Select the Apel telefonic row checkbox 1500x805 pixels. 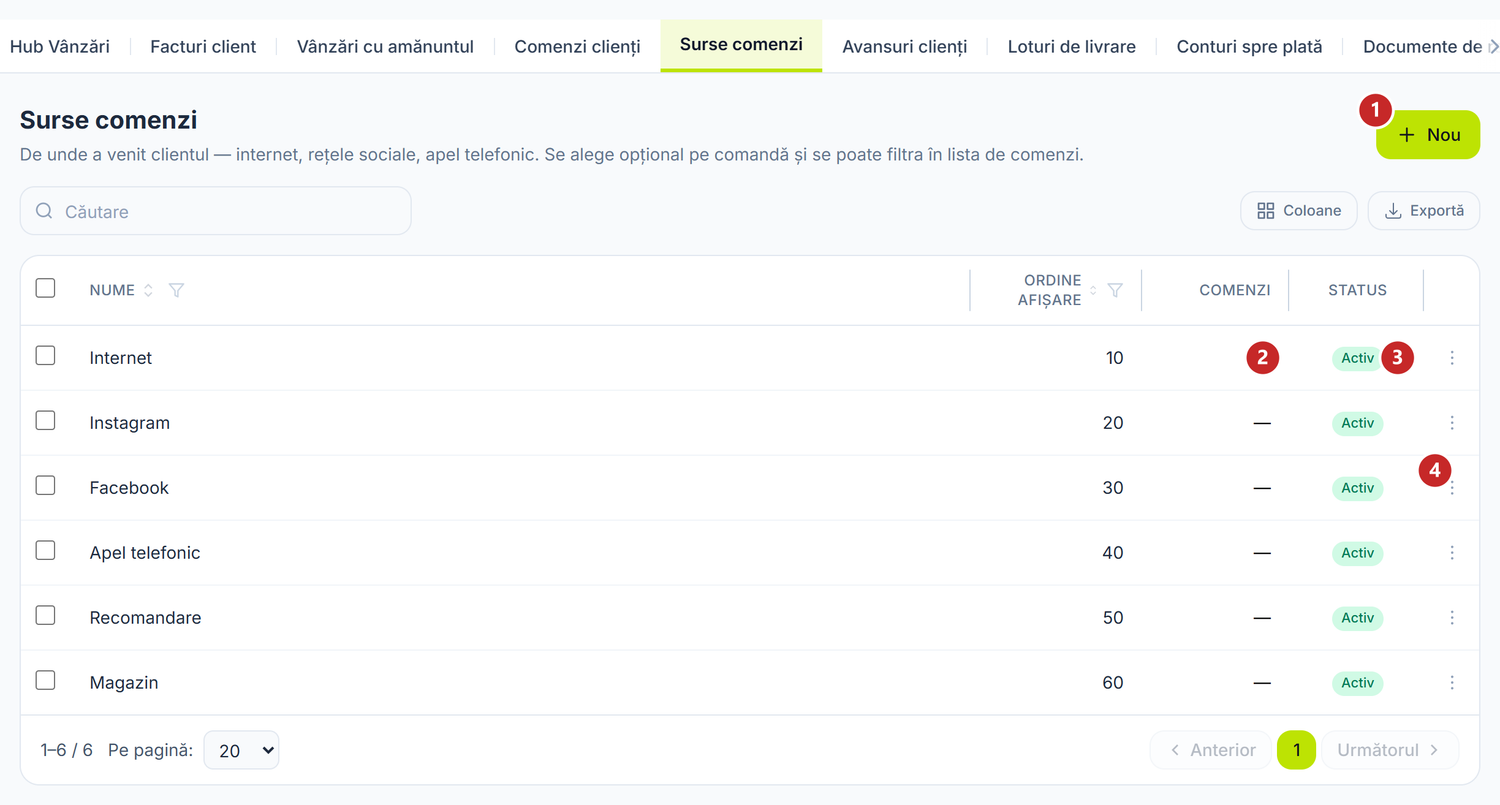point(45,550)
